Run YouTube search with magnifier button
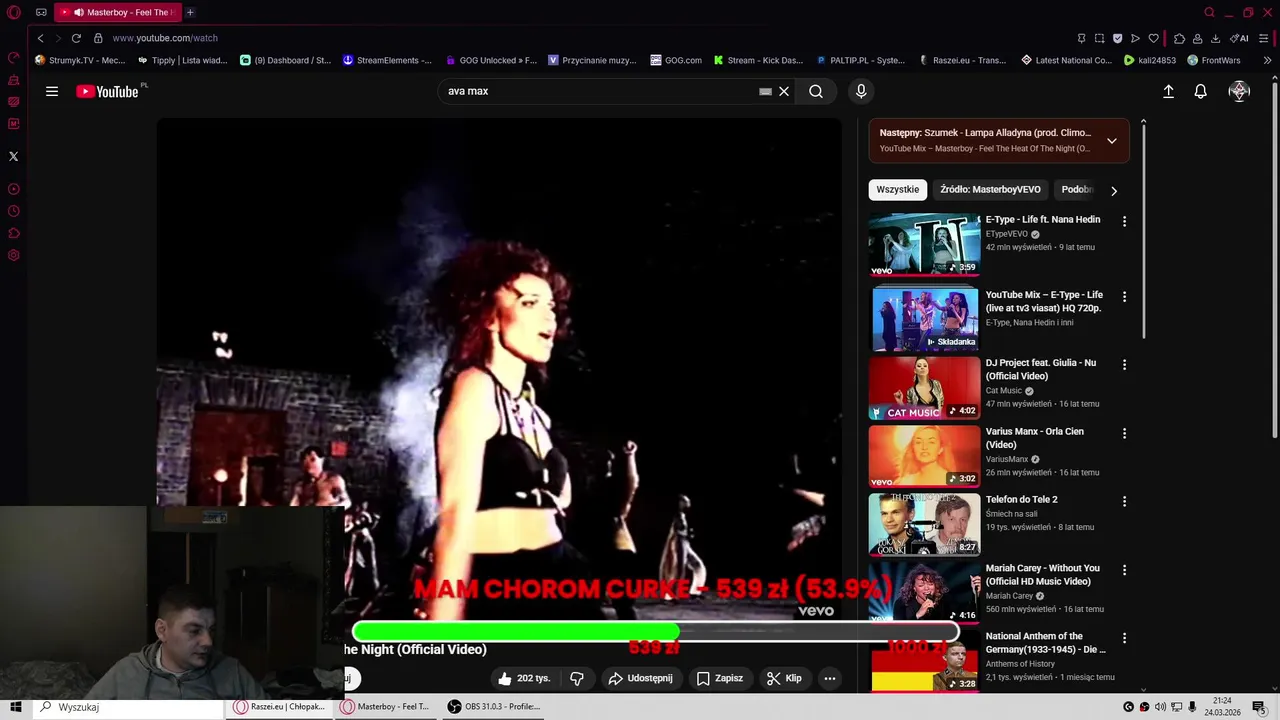 click(x=816, y=91)
